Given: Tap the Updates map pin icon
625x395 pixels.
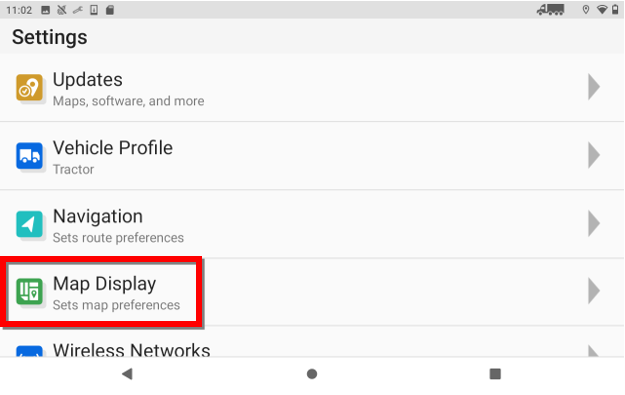Looking at the screenshot, I should pos(29,87).
